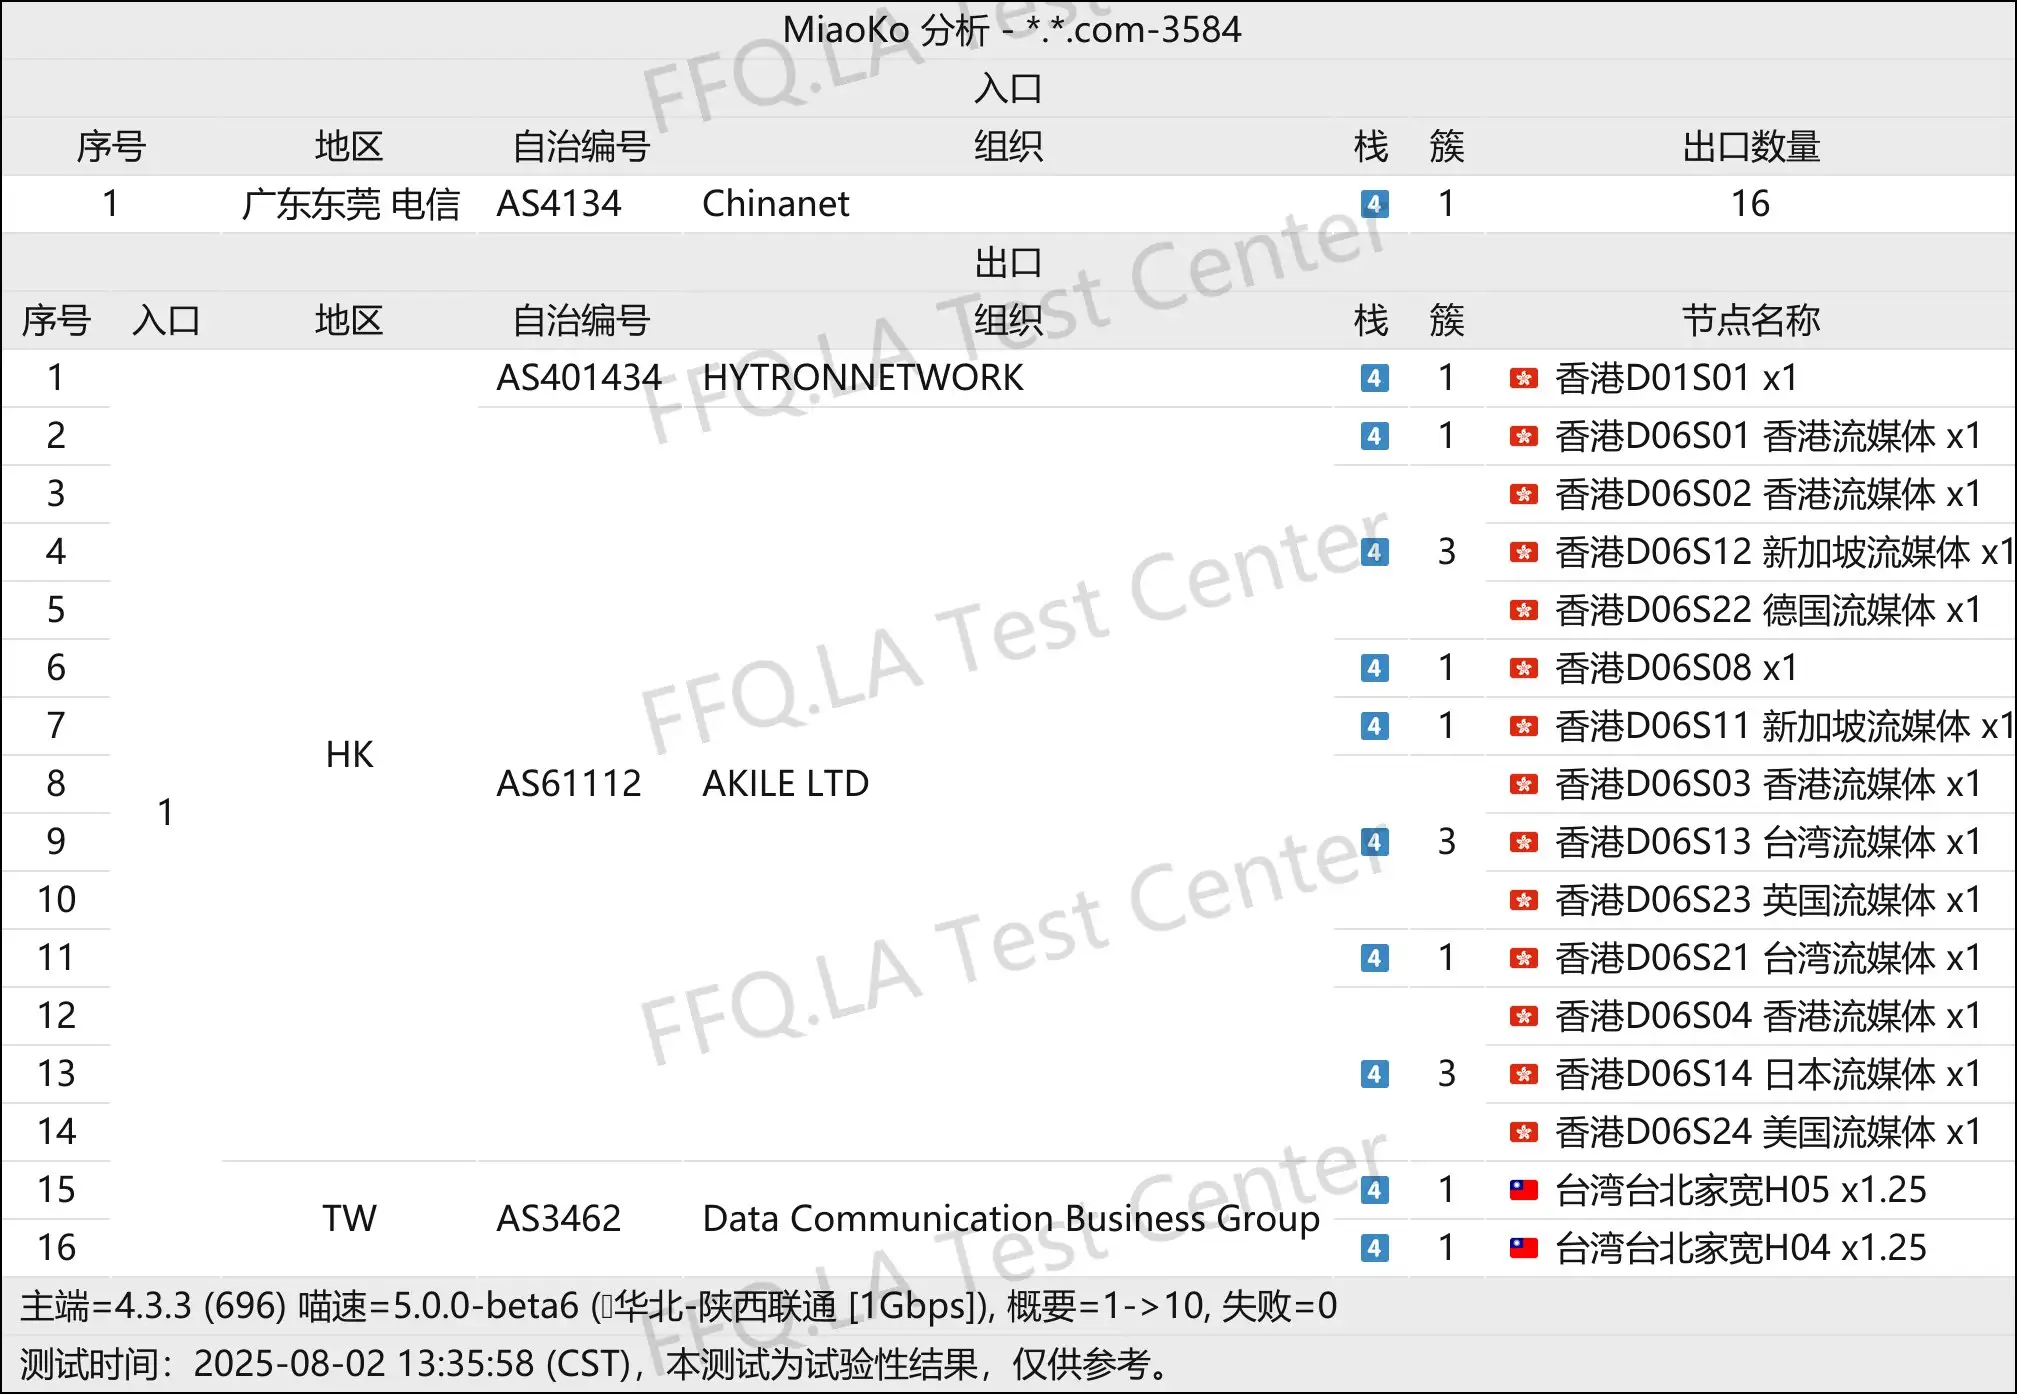The height and width of the screenshot is (1394, 2017).
Task: Click the 出口 section header
Action: pyautogui.click(x=1008, y=263)
